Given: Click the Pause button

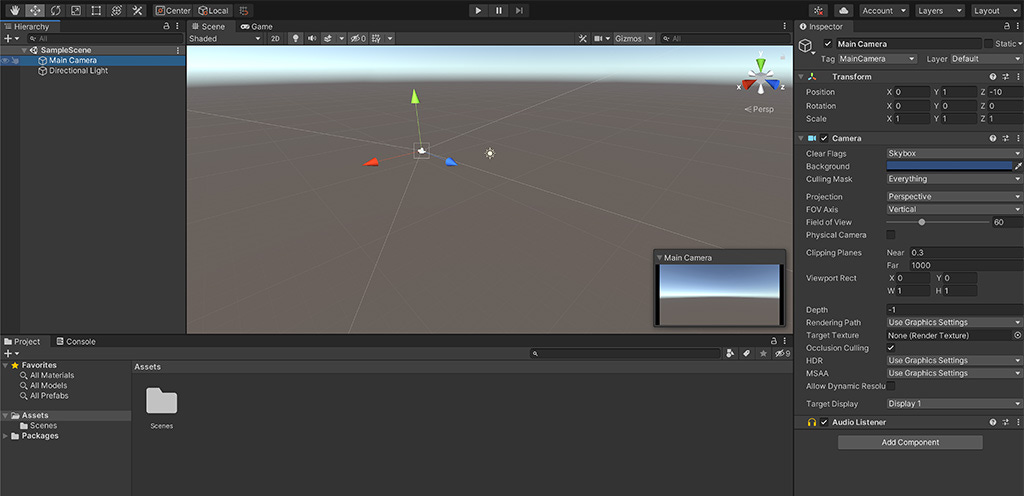Looking at the screenshot, I should (x=499, y=10).
